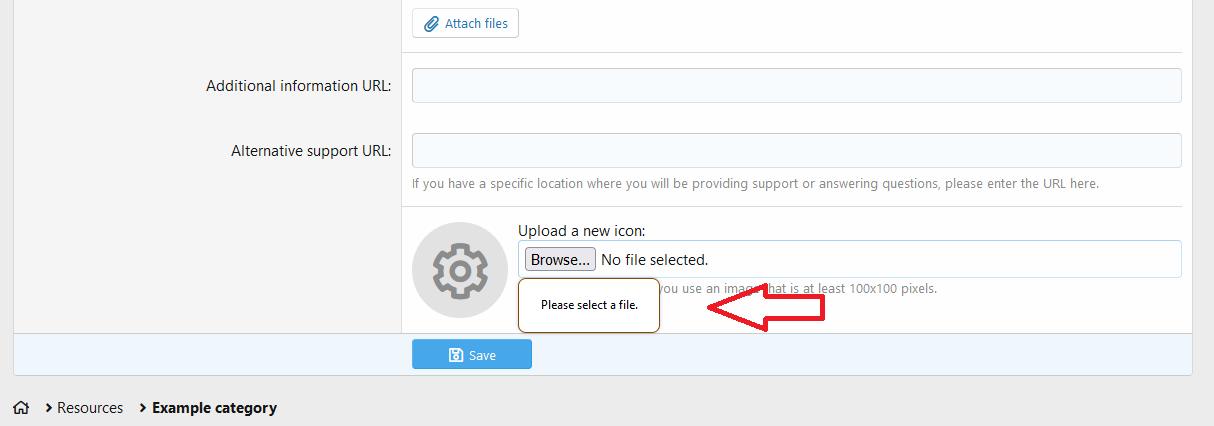Image resolution: width=1214 pixels, height=426 pixels.
Task: Navigate to Example category breadcrumb
Action: click(214, 408)
